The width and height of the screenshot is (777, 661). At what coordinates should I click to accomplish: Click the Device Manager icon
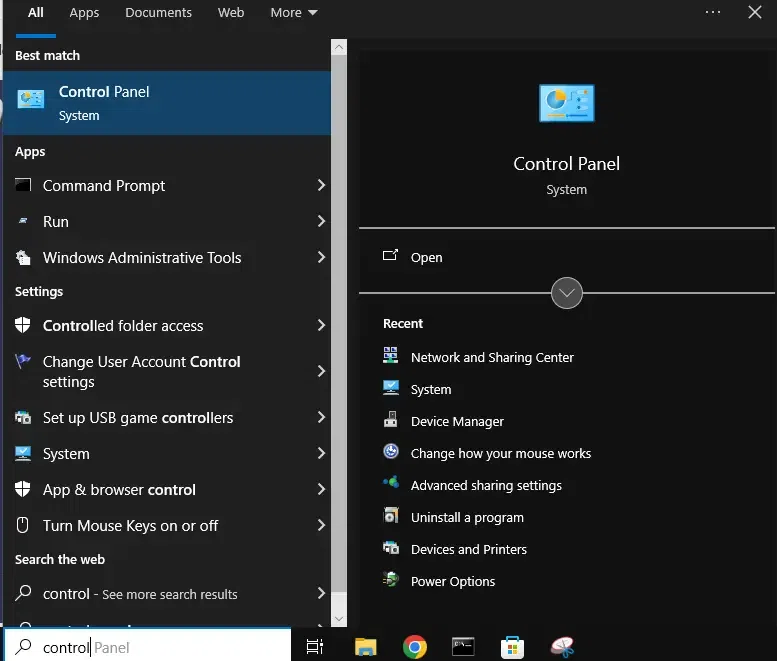pos(390,419)
